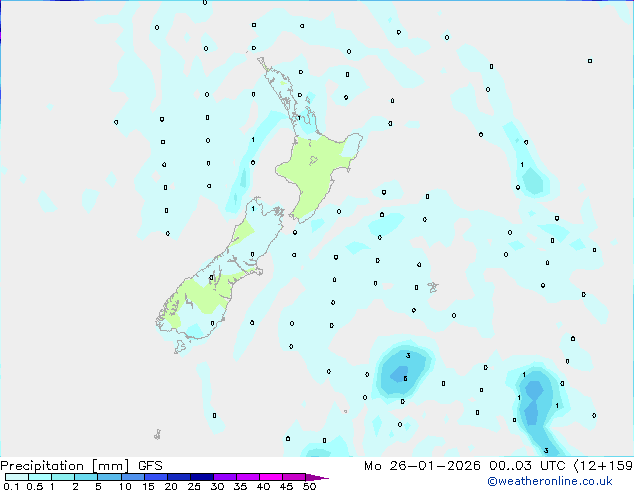Select the 25–30 mm dark navy legend swatch
The width and height of the screenshot is (634, 490).
coord(201,477)
